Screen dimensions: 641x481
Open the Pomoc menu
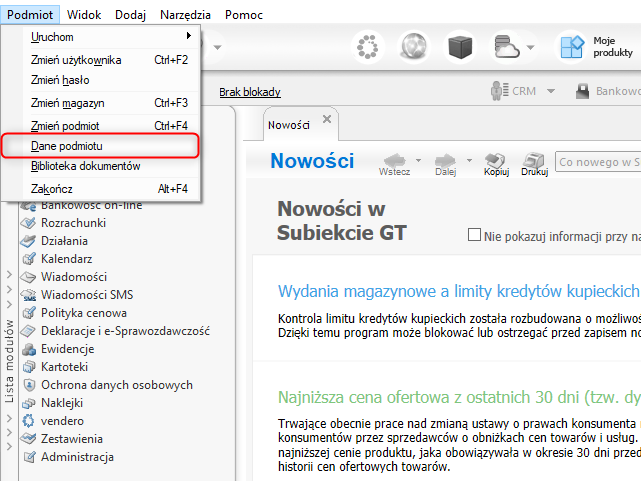point(244,15)
